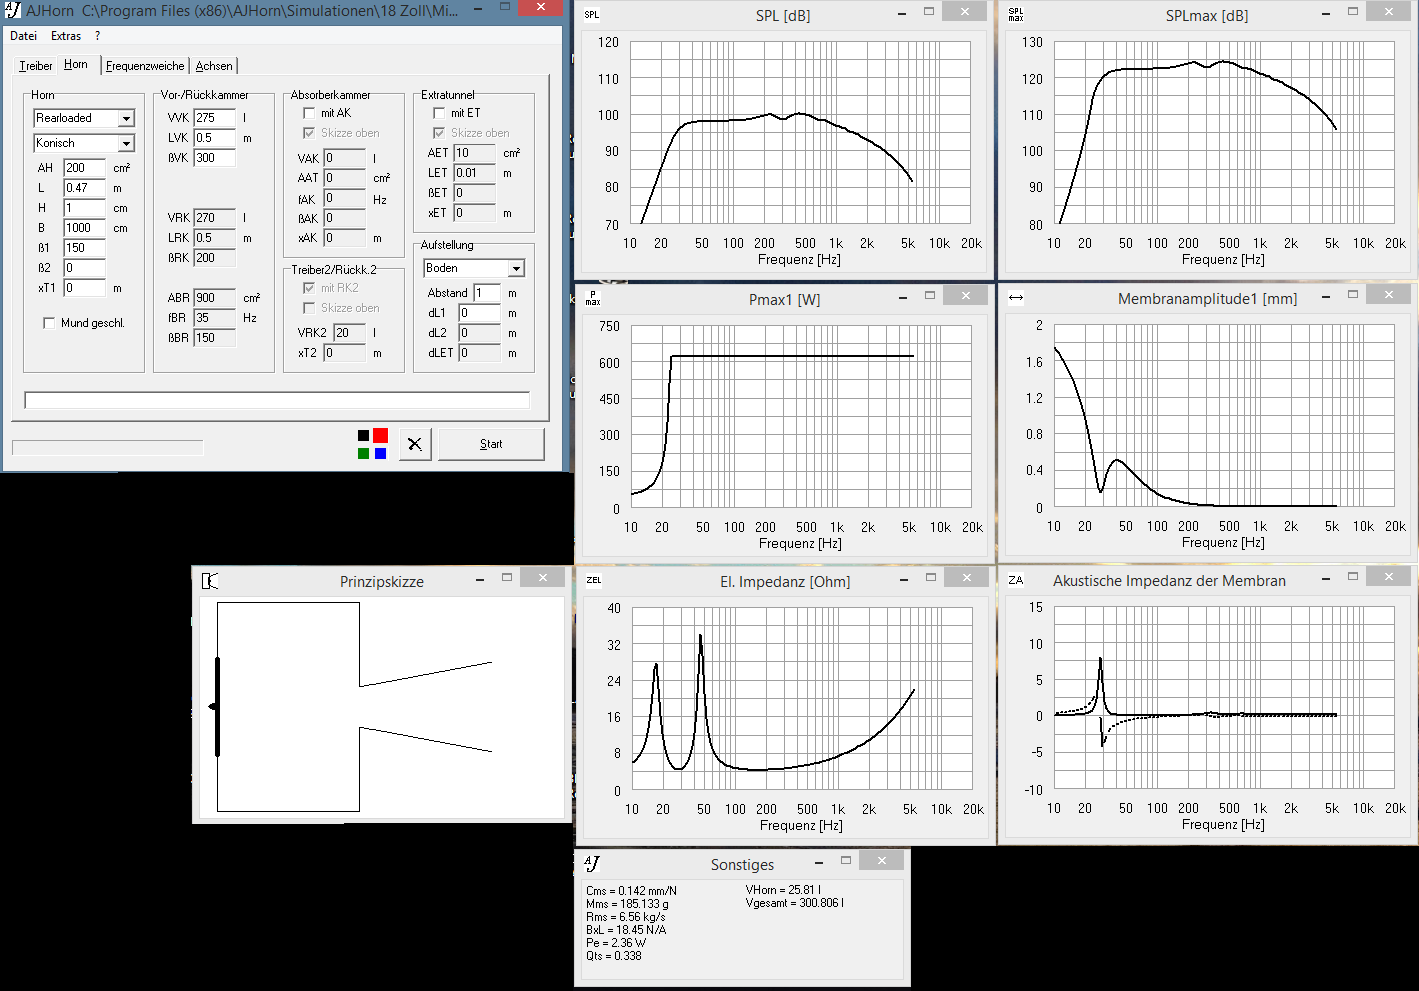
Task: Click the Pmax window icon
Action: pyautogui.click(x=593, y=298)
